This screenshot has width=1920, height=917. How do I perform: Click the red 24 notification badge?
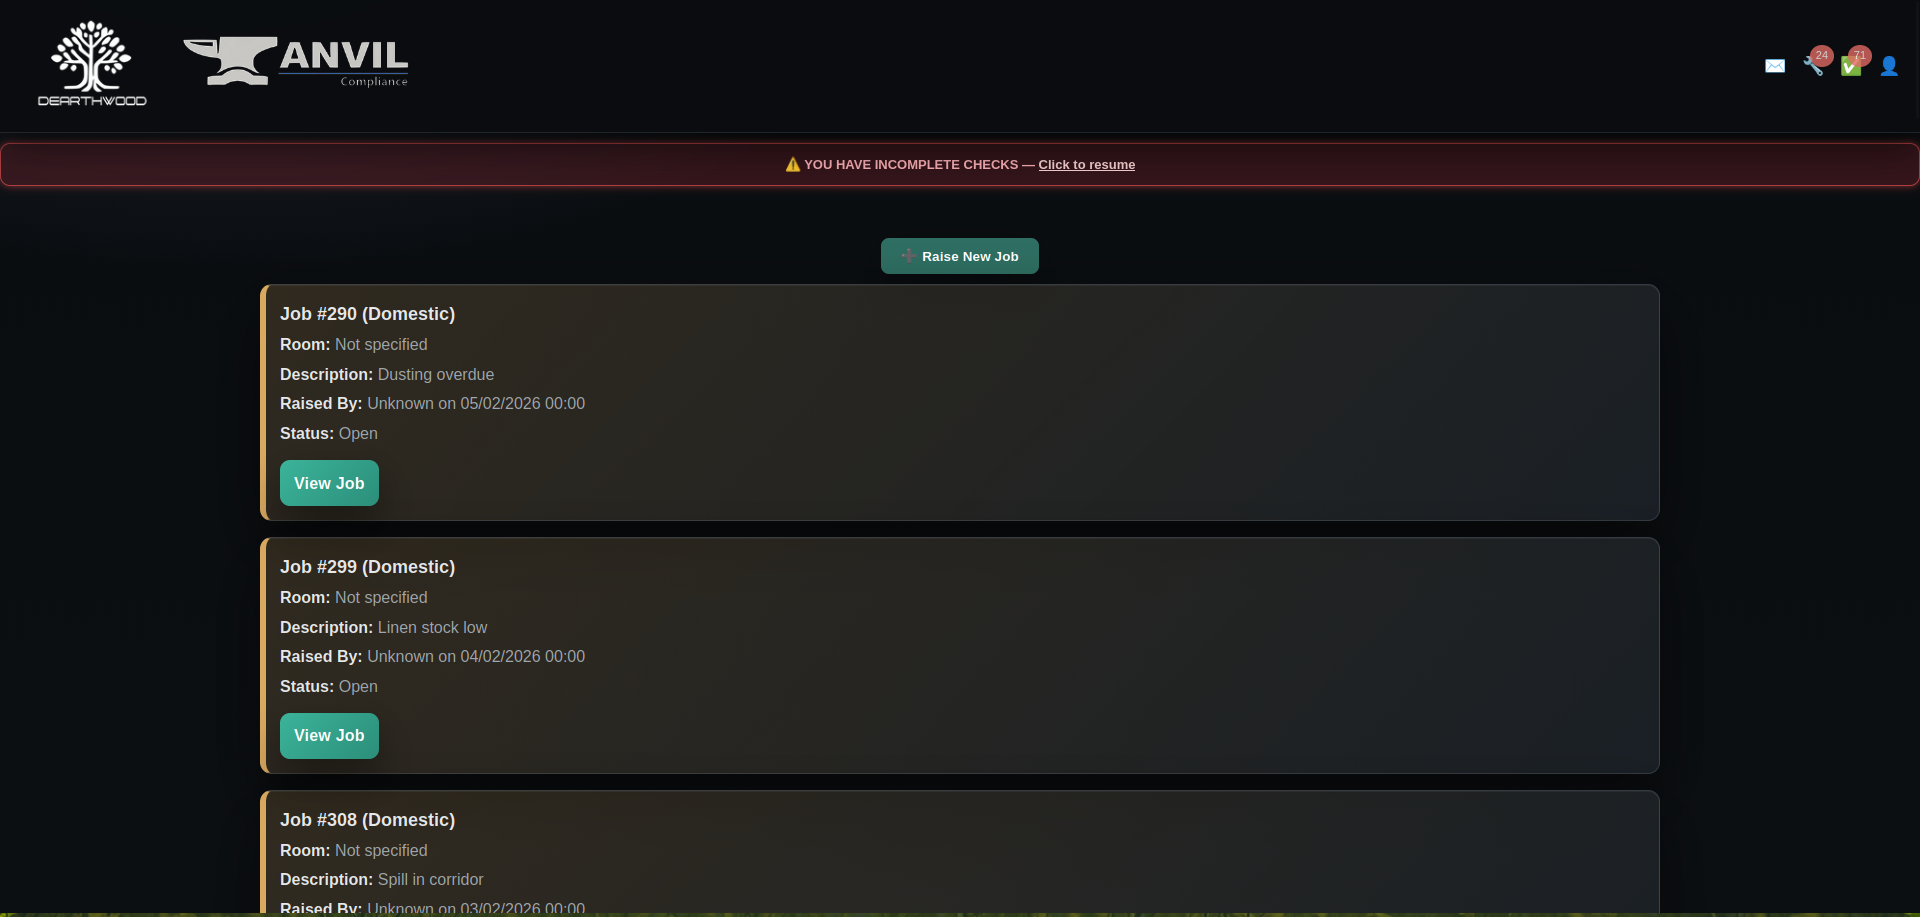[x=1822, y=56]
